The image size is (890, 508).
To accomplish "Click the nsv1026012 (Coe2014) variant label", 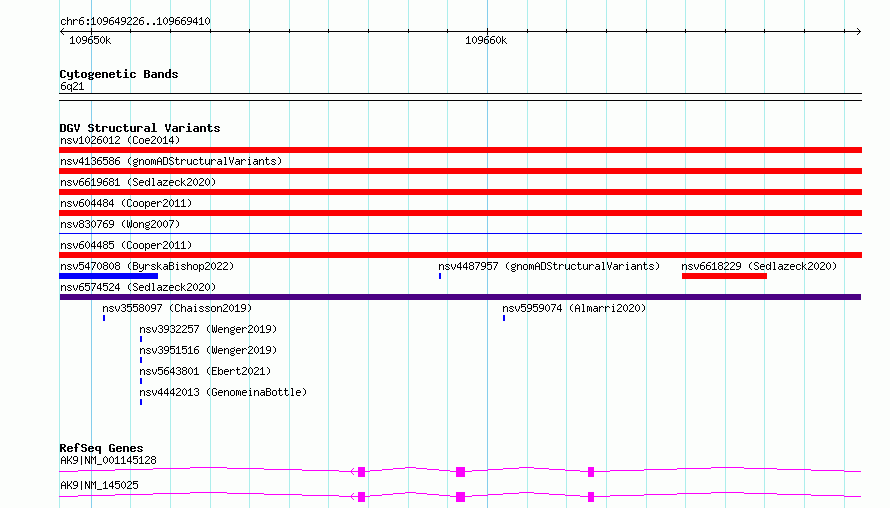I will point(120,140).
